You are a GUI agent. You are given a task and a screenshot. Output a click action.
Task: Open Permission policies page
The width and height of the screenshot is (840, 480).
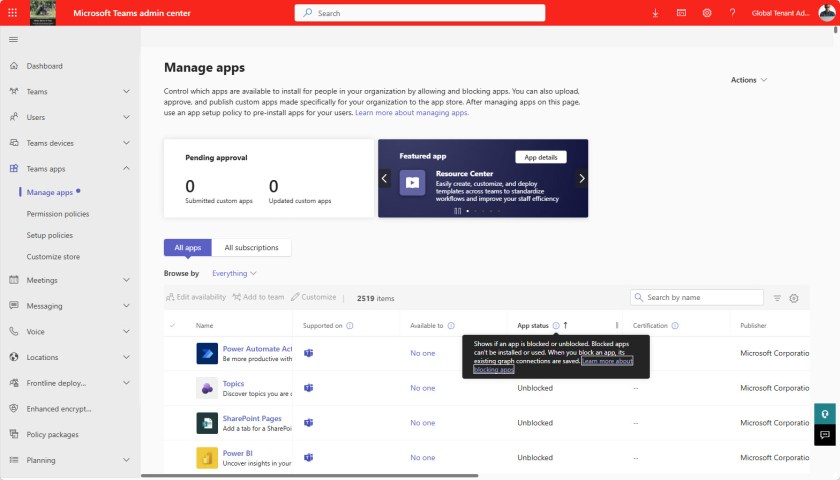coord(58,214)
